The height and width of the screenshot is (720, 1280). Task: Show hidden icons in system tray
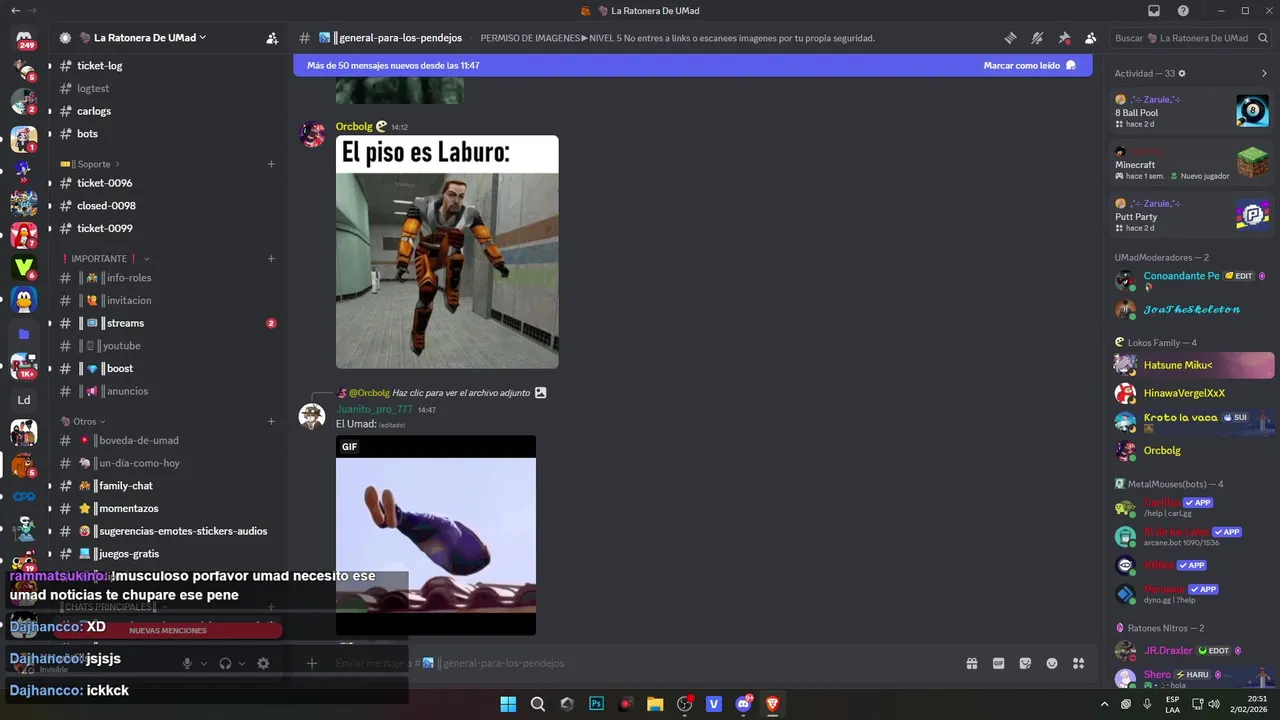[1104, 704]
